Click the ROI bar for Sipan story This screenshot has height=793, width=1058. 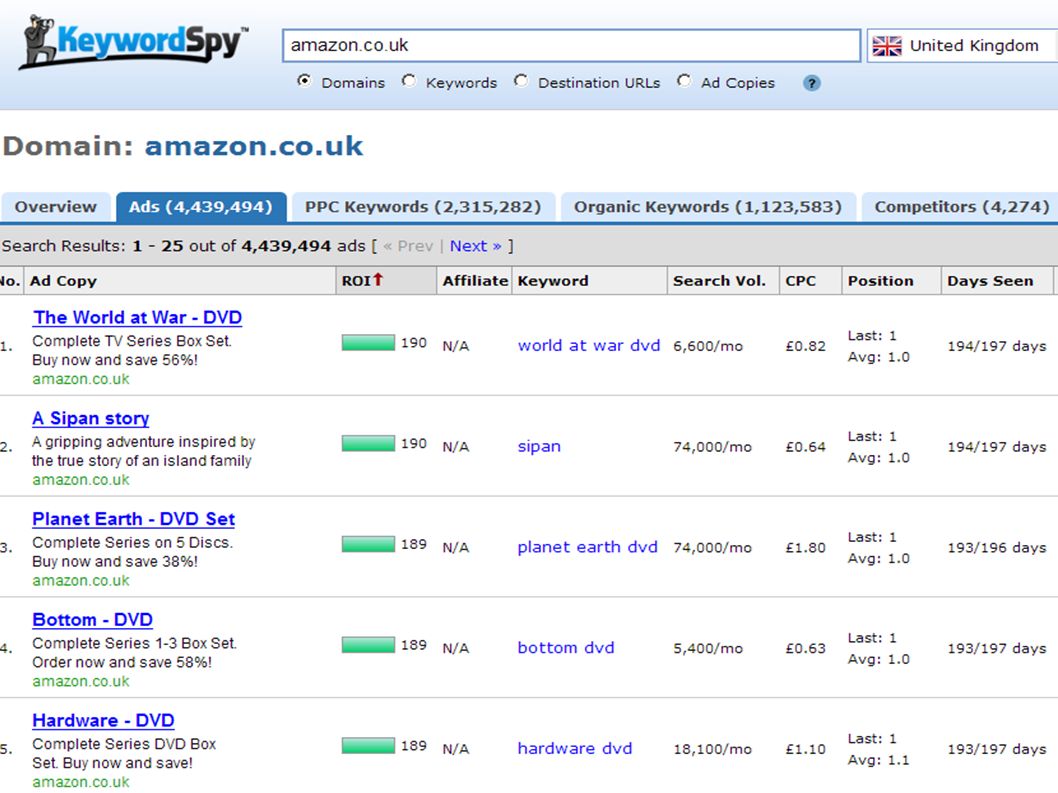pos(368,443)
